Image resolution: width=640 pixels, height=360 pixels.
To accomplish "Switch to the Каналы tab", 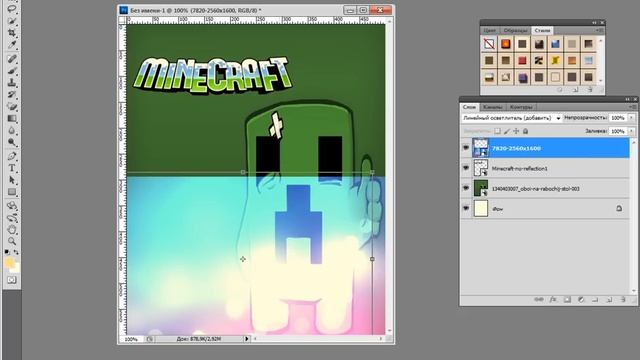I will (x=492, y=107).
